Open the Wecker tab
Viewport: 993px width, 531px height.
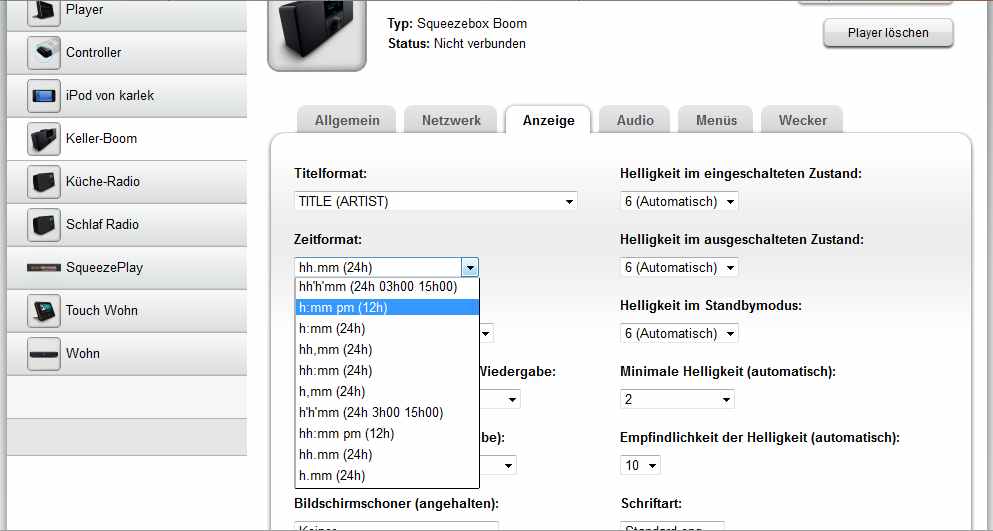tap(802, 120)
